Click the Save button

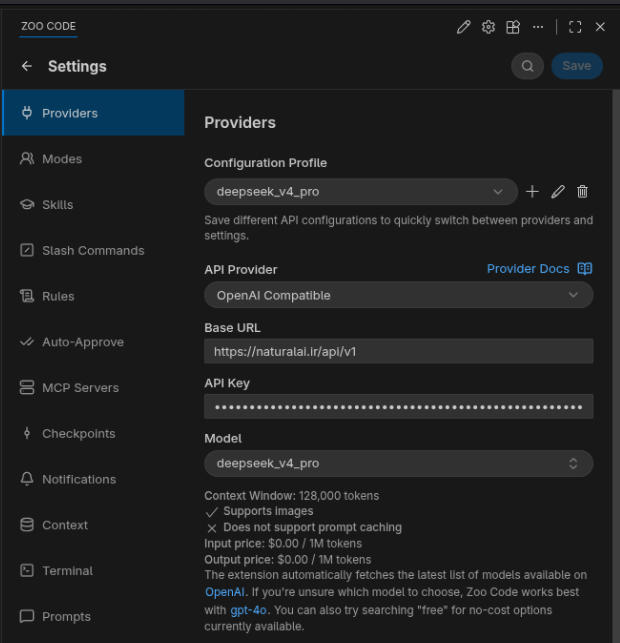pyautogui.click(x=577, y=66)
